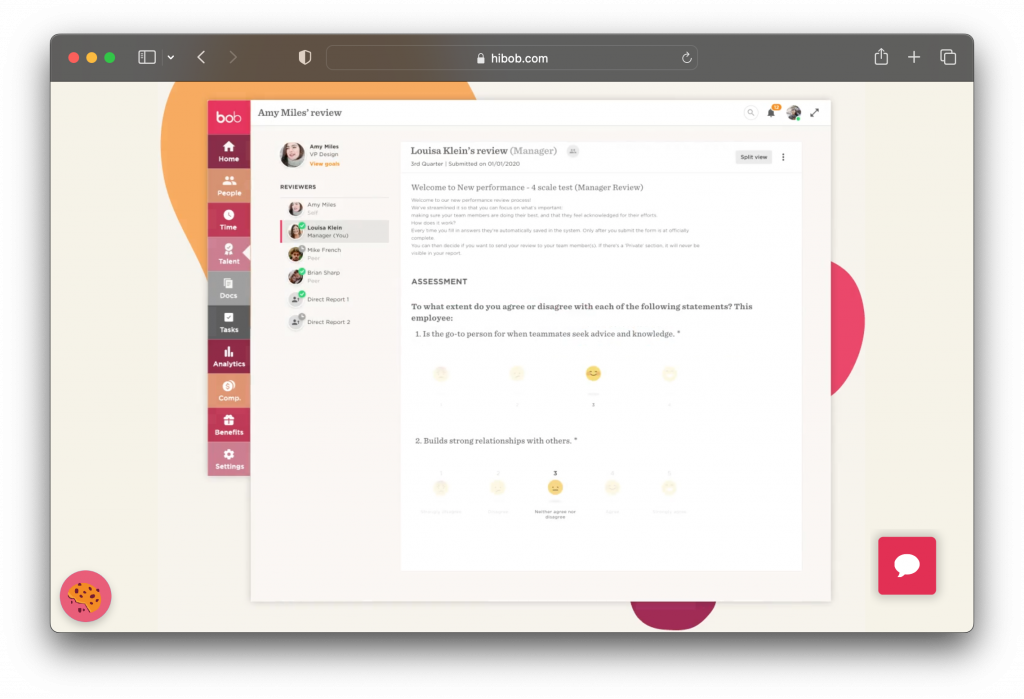Image resolution: width=1024 pixels, height=699 pixels.
Task: Select Direct Report 1 reviewer
Action: tap(334, 299)
